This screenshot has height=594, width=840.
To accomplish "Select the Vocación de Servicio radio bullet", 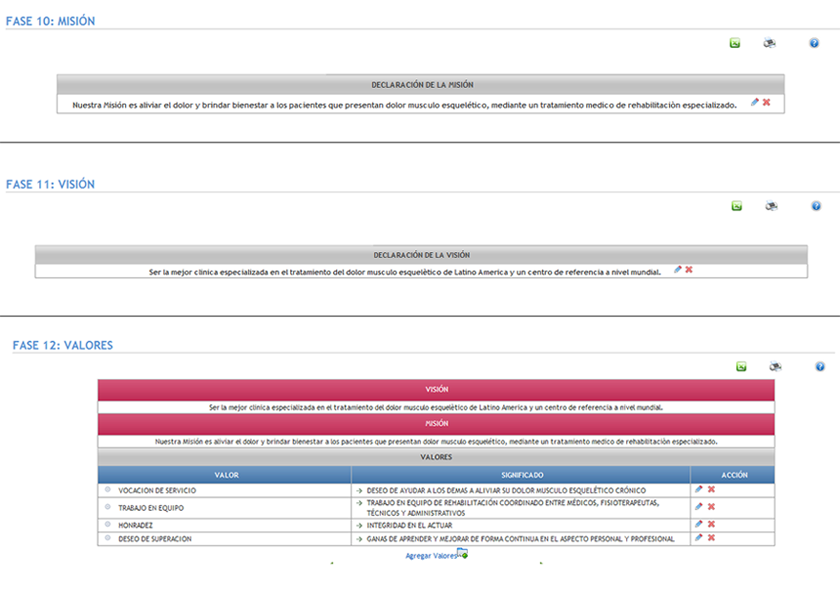I will 107,490.
